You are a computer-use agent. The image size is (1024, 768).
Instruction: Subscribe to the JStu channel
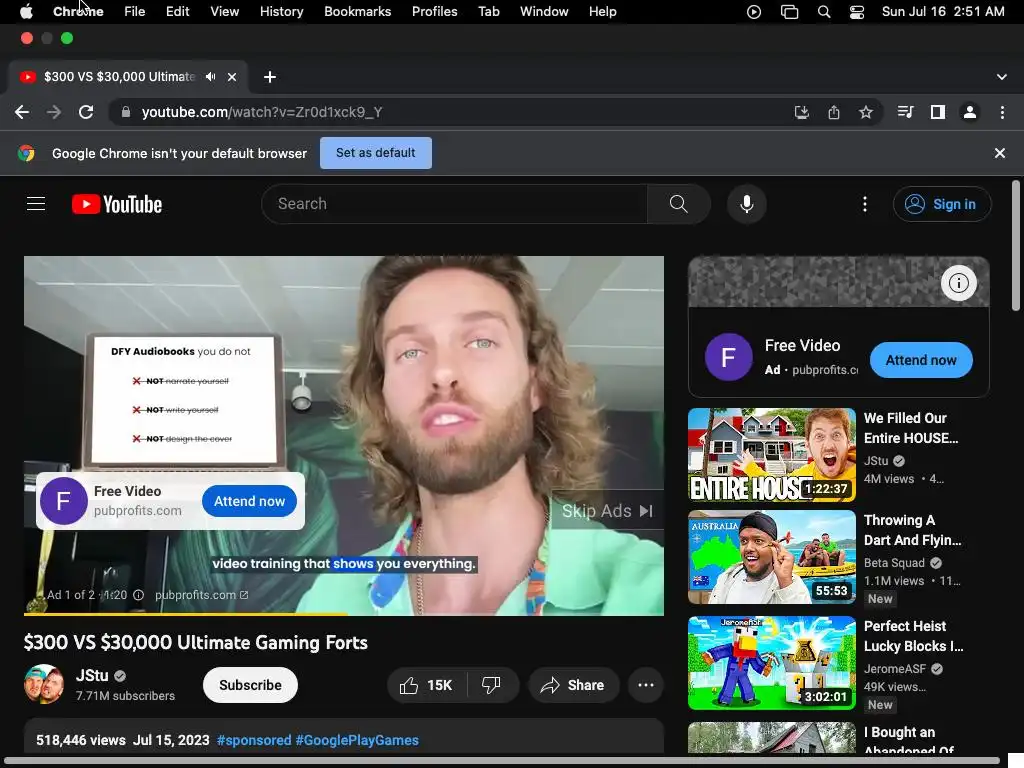tap(250, 685)
